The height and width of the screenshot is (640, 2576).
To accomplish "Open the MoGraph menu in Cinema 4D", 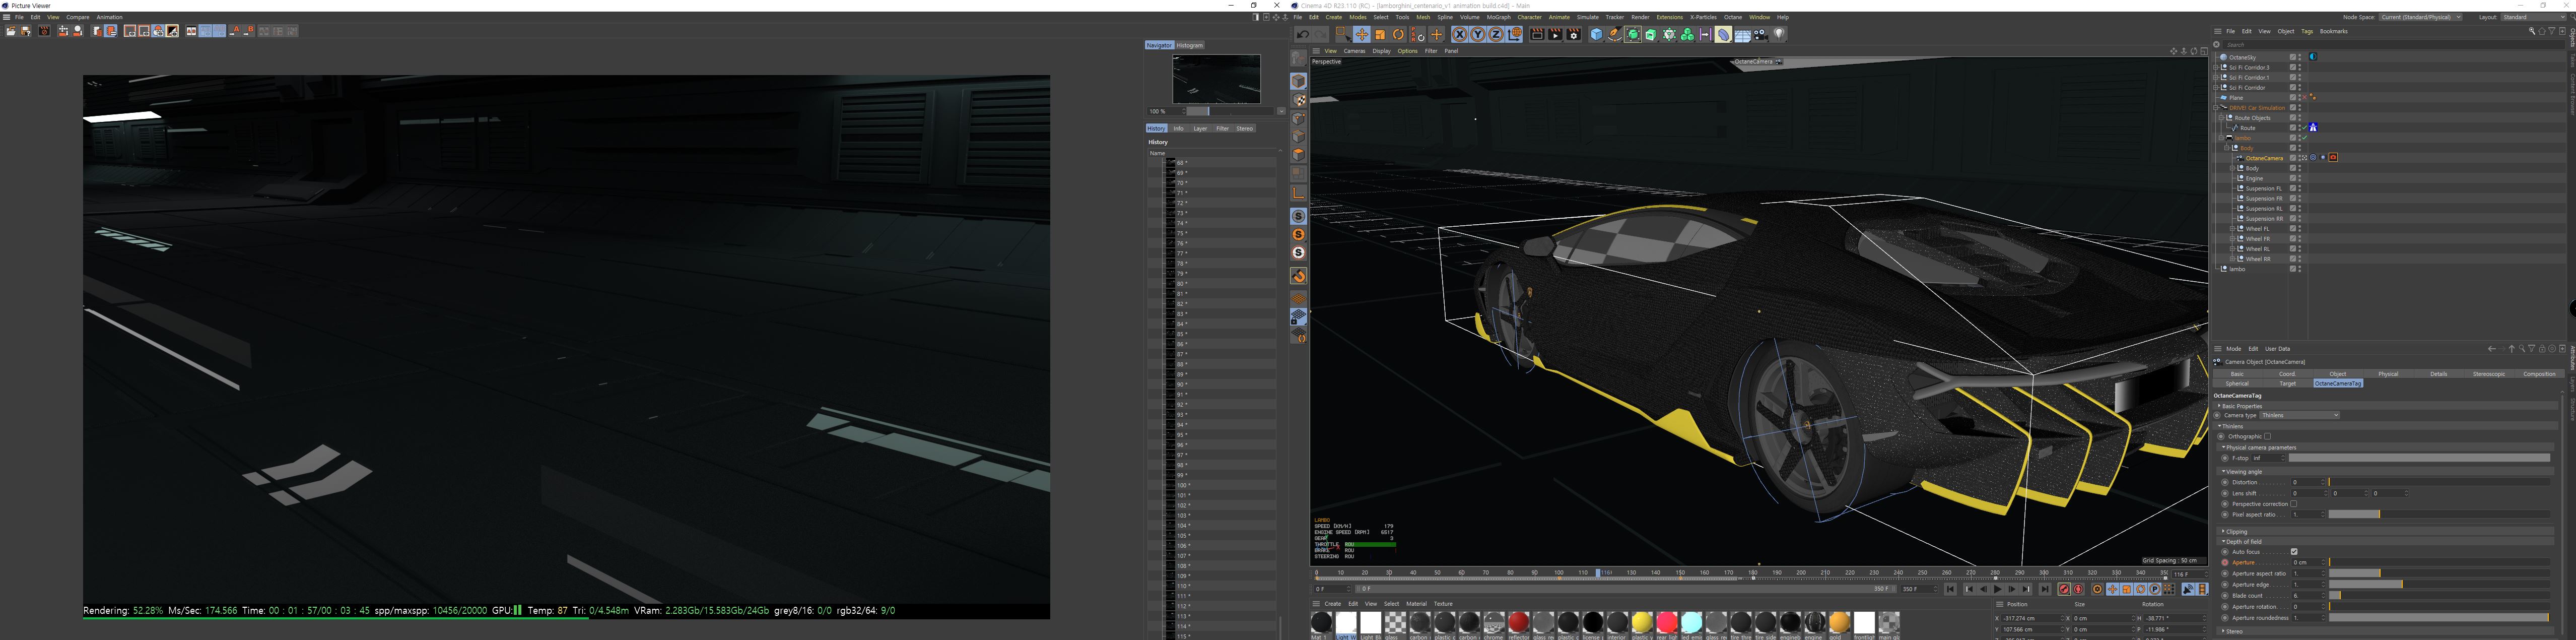I will pyautogui.click(x=1498, y=17).
